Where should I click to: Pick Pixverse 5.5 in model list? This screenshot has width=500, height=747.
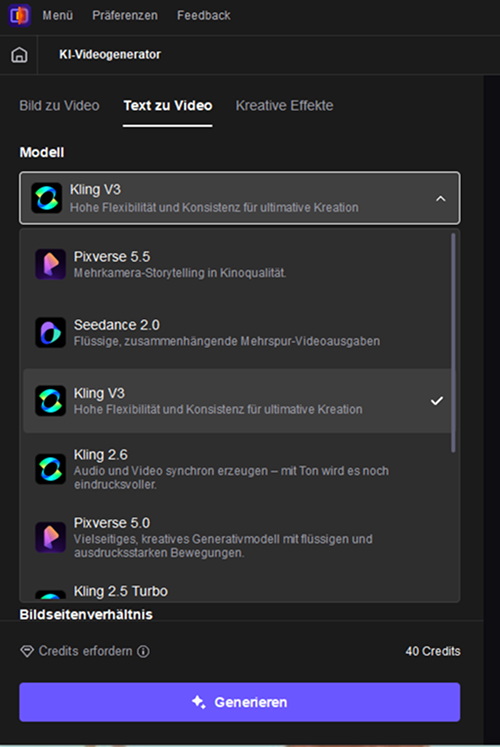click(237, 264)
